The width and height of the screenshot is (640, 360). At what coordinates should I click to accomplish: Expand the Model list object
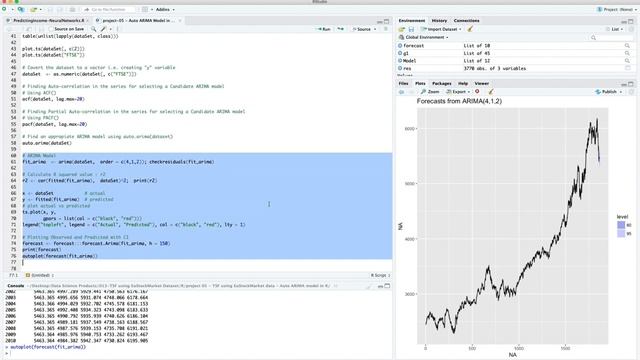point(400,60)
